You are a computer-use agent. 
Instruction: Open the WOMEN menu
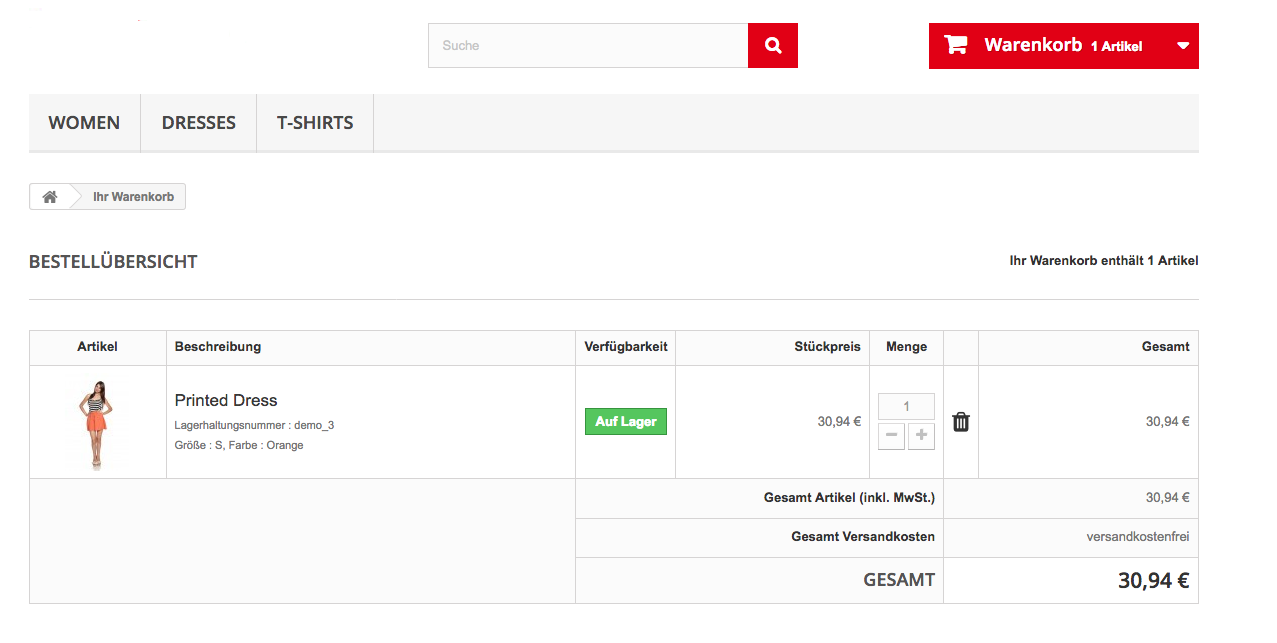pyautogui.click(x=84, y=123)
